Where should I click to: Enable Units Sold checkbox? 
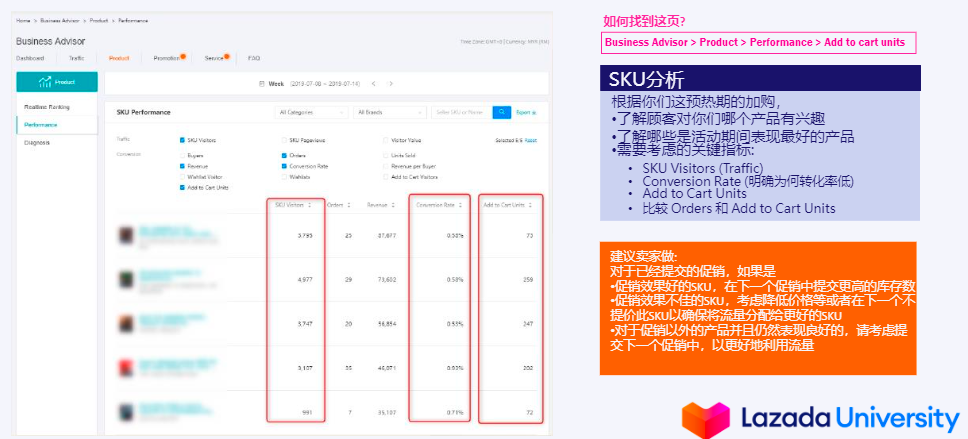click(386, 156)
